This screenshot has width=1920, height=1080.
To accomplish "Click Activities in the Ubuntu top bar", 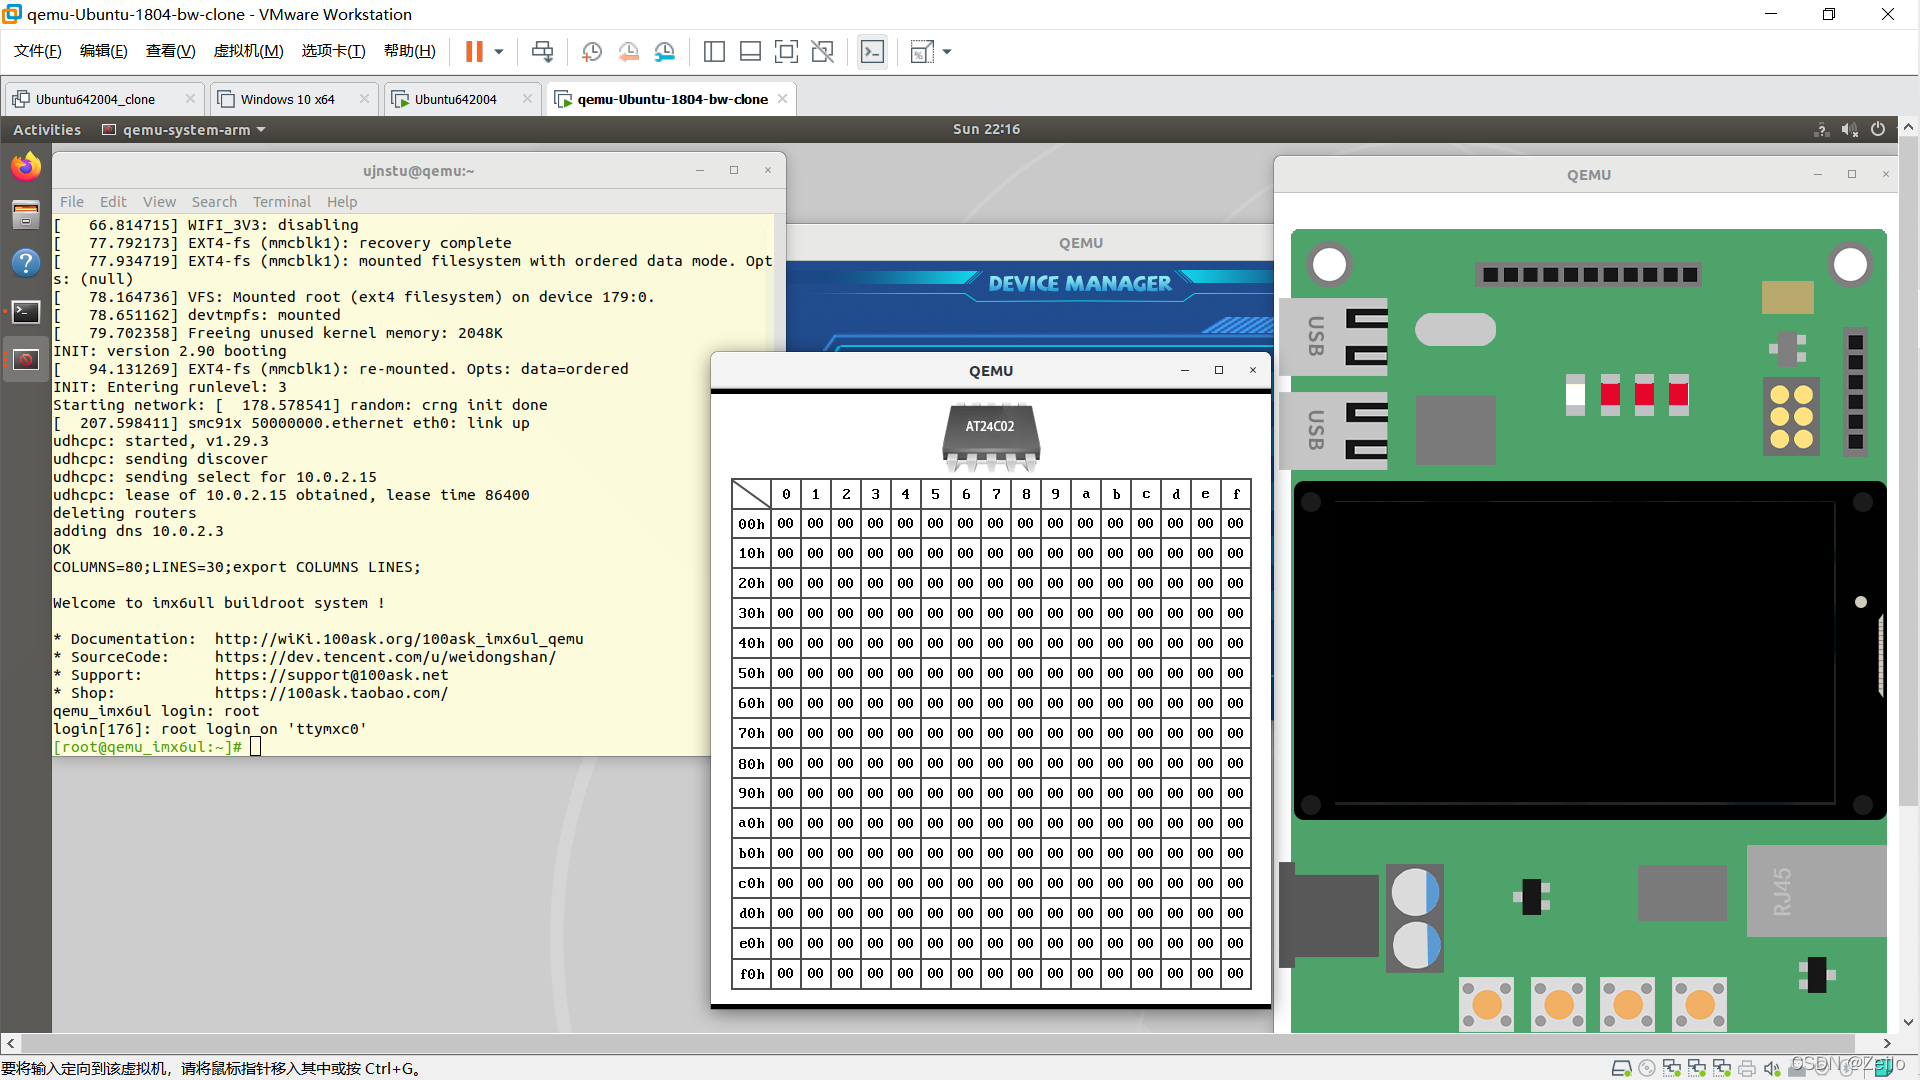I will click(47, 129).
